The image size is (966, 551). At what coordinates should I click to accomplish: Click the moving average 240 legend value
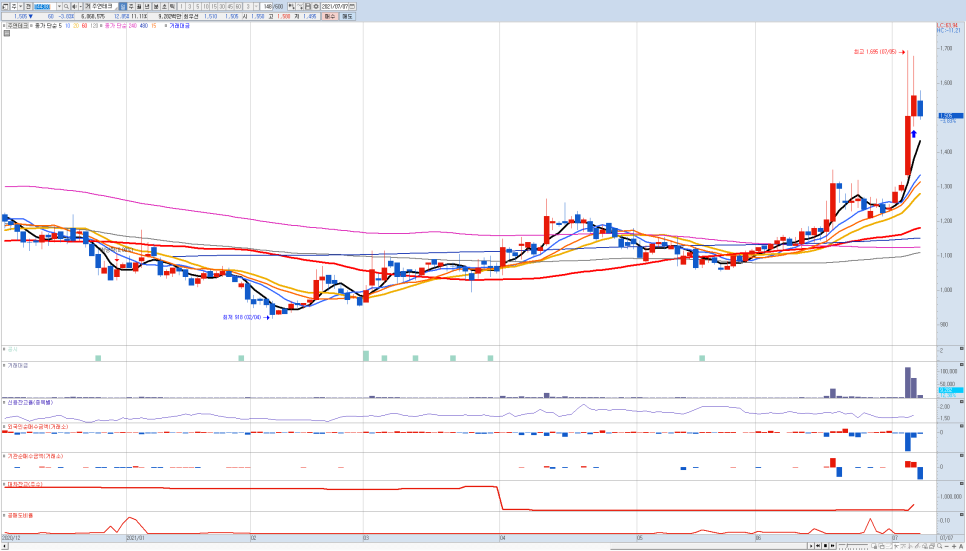[x=132, y=25]
